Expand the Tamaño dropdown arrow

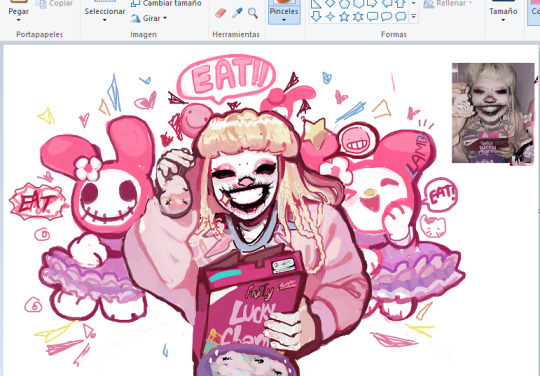(503, 20)
